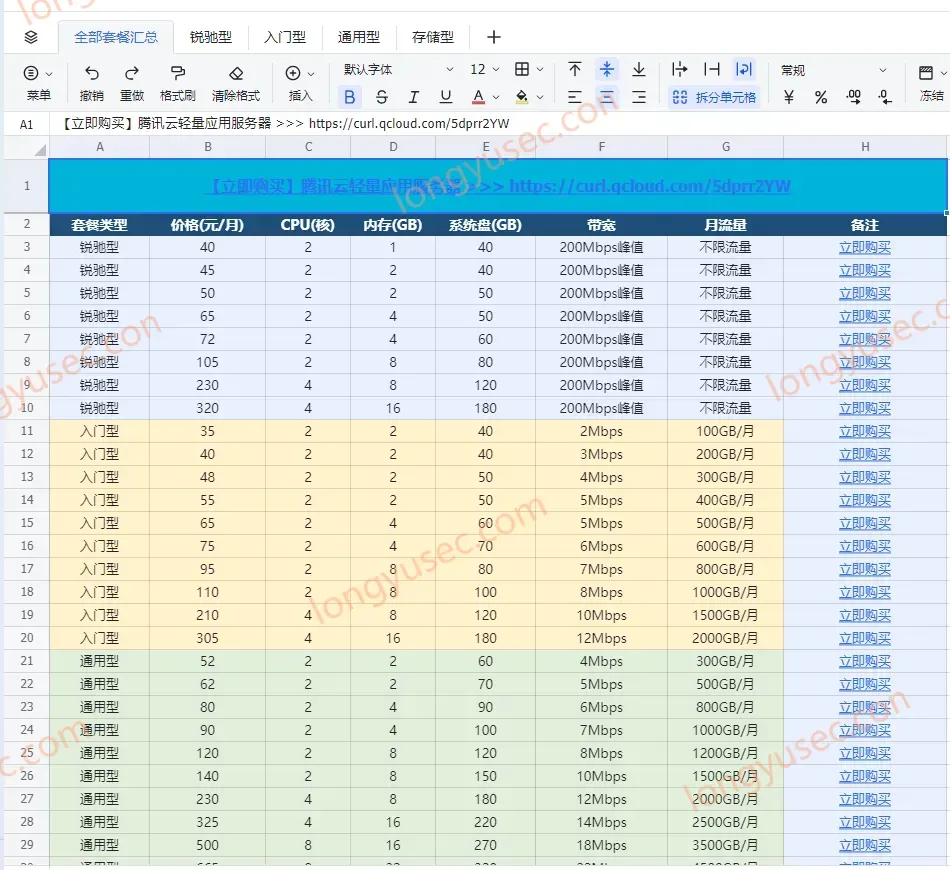The image size is (950, 870).
Task: Open the 立即购买 link in row 16
Action: pyautogui.click(x=865, y=546)
